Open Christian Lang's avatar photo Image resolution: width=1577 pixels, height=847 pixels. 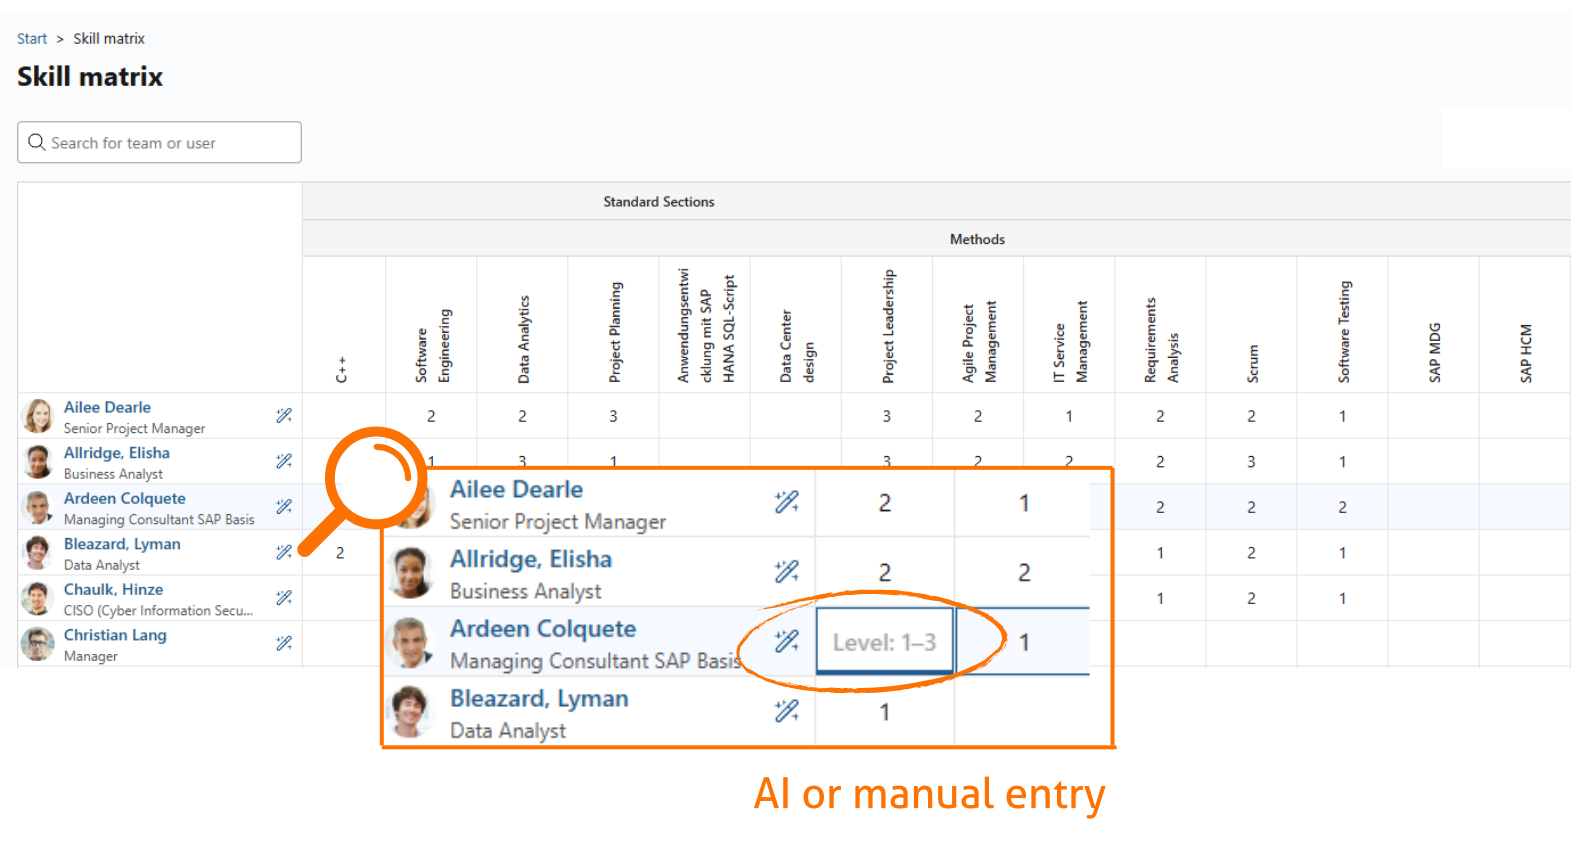(38, 644)
